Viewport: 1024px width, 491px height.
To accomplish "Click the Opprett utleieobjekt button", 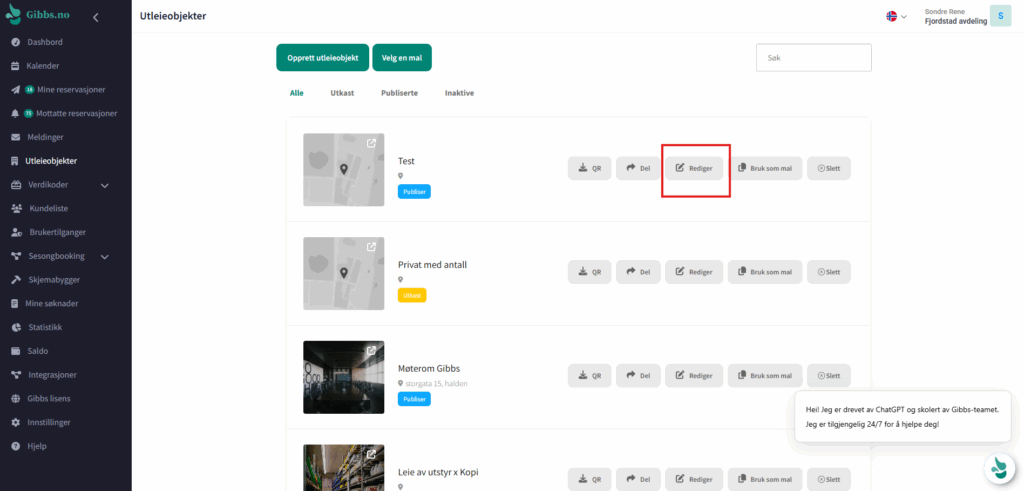I will [322, 58].
